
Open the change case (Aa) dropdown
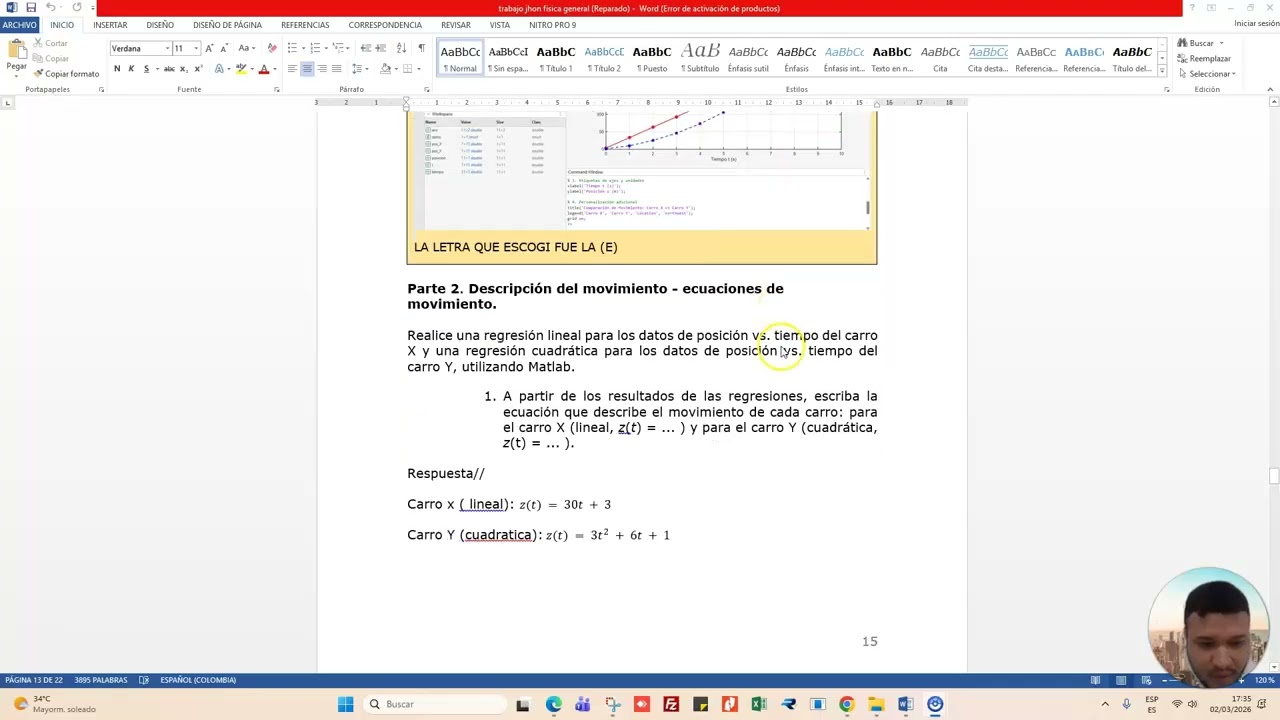(247, 48)
